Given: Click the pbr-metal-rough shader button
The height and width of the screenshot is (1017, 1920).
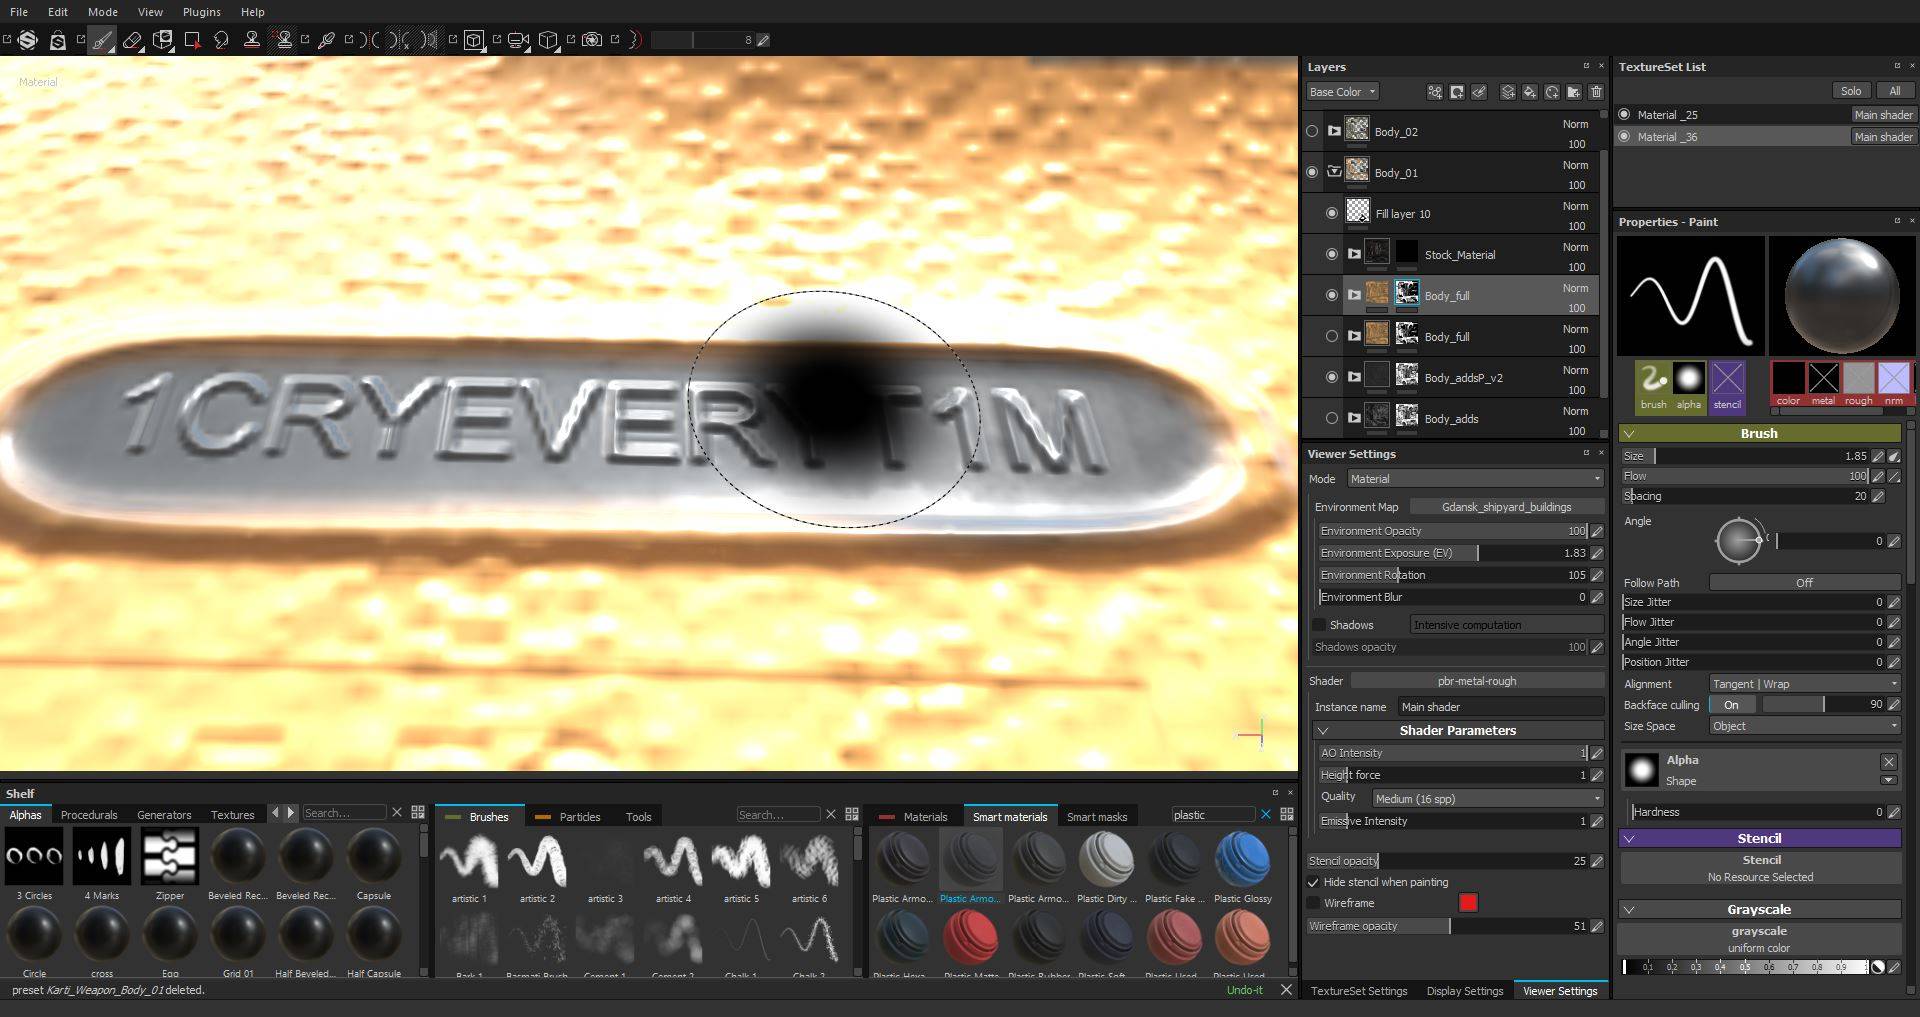Looking at the screenshot, I should coord(1477,681).
